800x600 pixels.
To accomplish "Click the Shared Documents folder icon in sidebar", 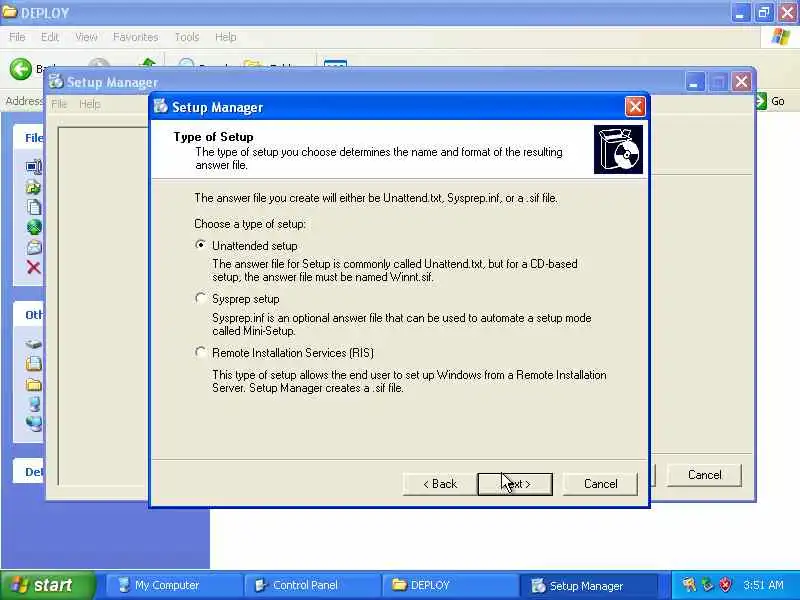I will coord(34,384).
